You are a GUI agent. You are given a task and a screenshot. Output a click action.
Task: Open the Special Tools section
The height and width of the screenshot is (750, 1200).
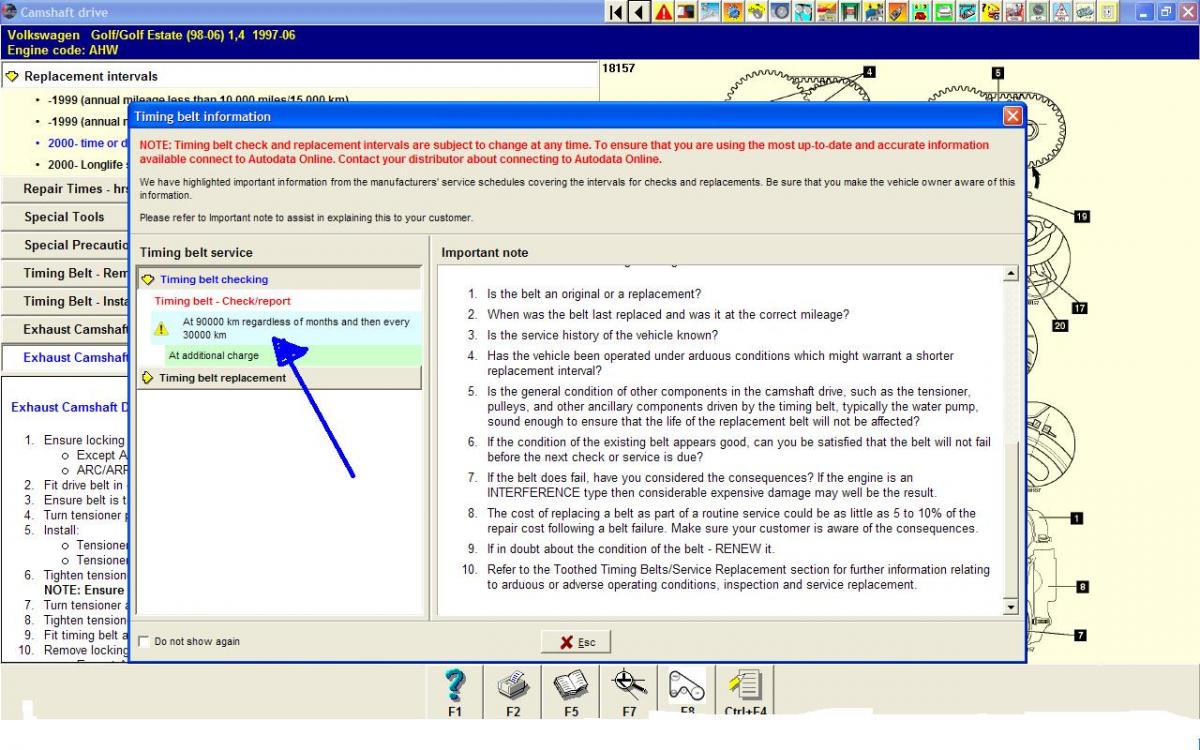pos(64,217)
